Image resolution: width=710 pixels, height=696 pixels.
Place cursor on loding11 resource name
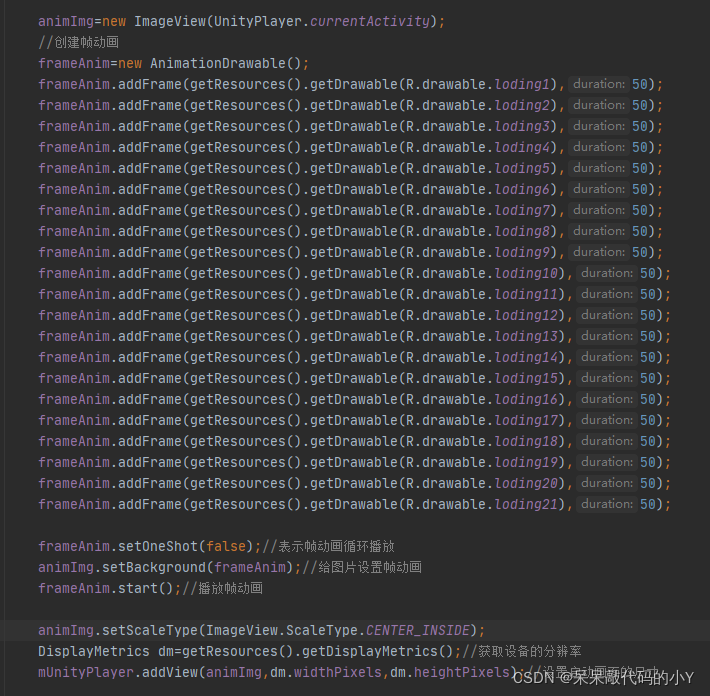pyautogui.click(x=526, y=294)
